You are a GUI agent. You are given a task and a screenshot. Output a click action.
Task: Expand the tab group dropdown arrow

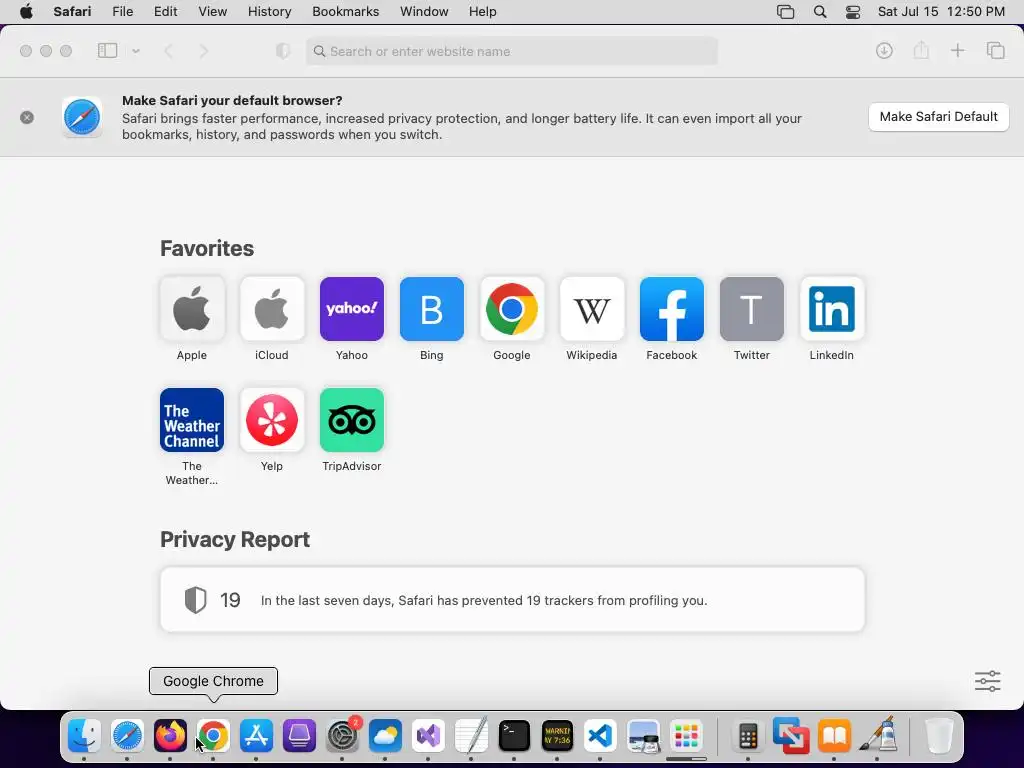136,51
